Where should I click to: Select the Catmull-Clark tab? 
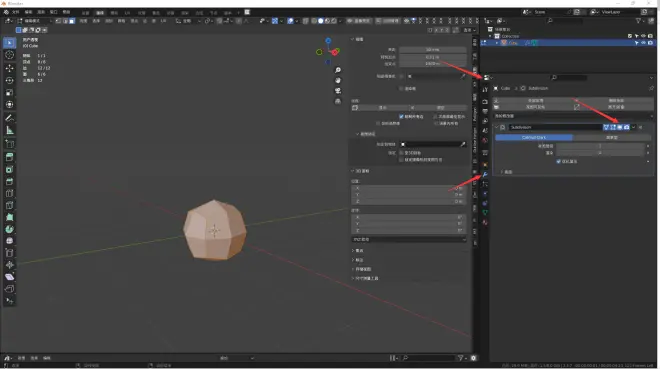pos(534,138)
